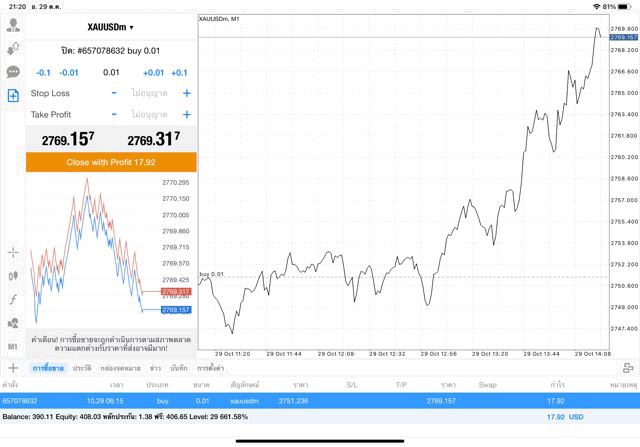This screenshot has height=447, width=640.
Task: Tap the candlestick chart type icon
Action: 13,276
